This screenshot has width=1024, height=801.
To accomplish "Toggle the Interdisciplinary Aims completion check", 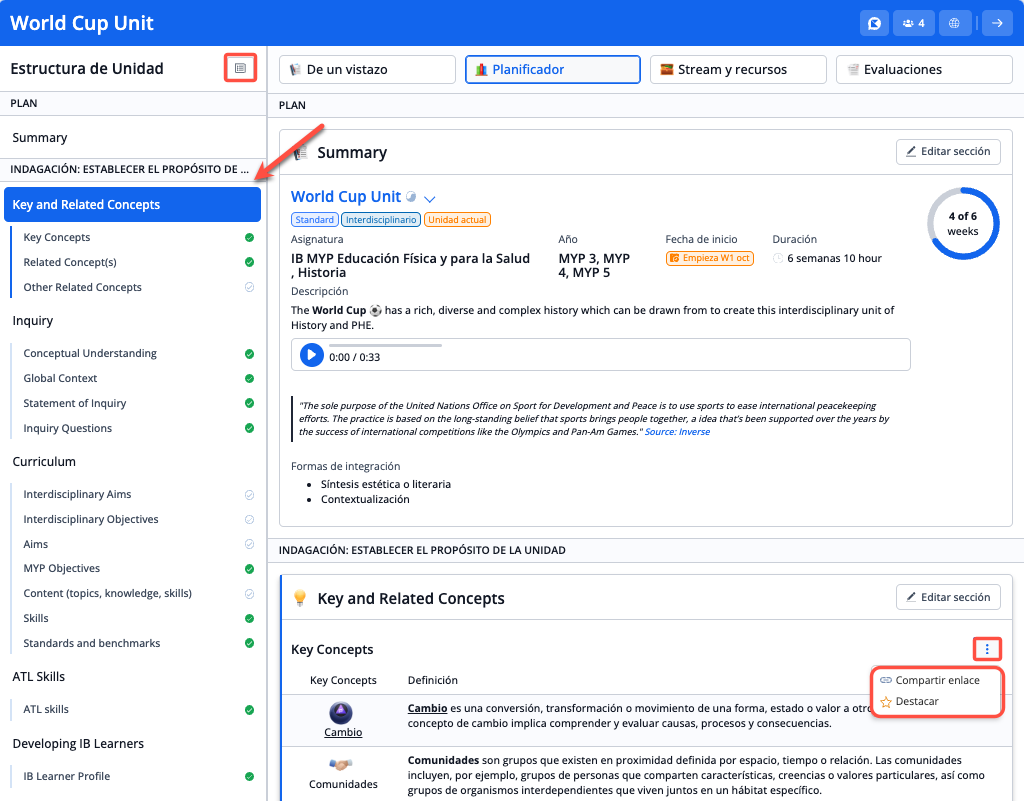I will pyautogui.click(x=249, y=495).
